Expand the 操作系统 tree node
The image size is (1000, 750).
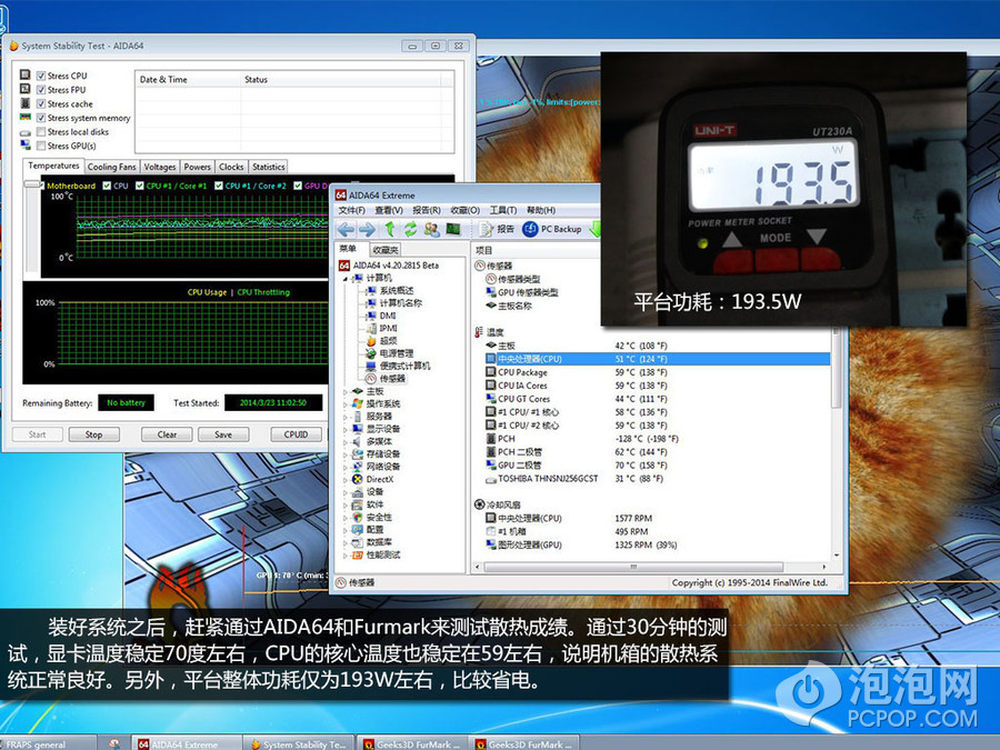(x=345, y=404)
